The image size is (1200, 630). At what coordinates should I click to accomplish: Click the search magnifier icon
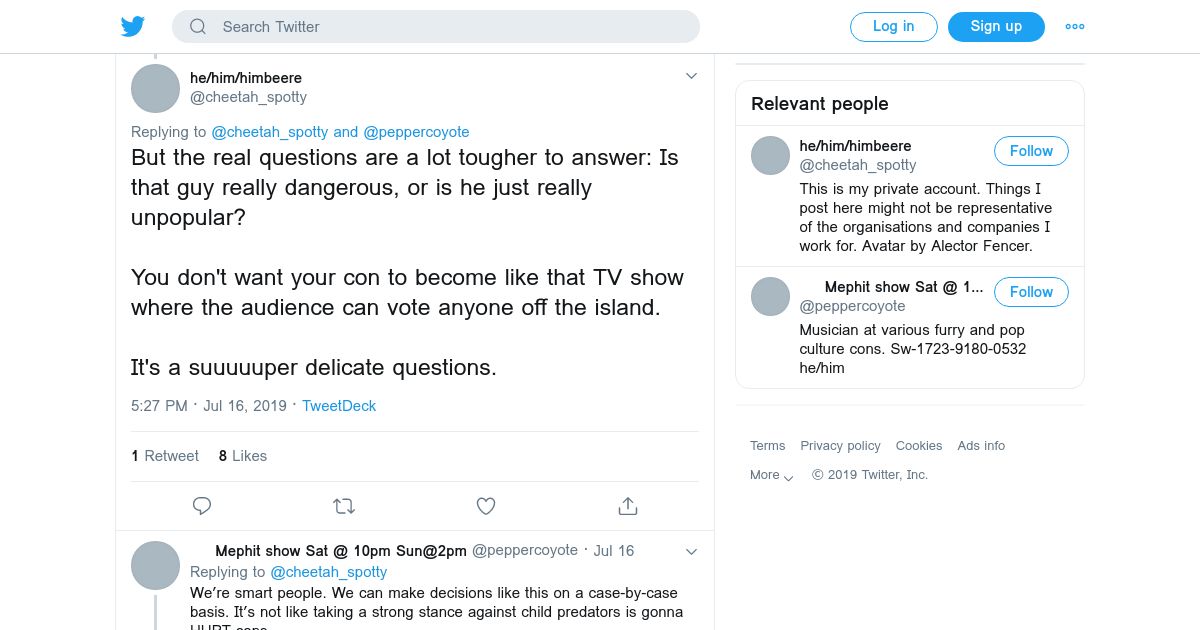tap(198, 27)
